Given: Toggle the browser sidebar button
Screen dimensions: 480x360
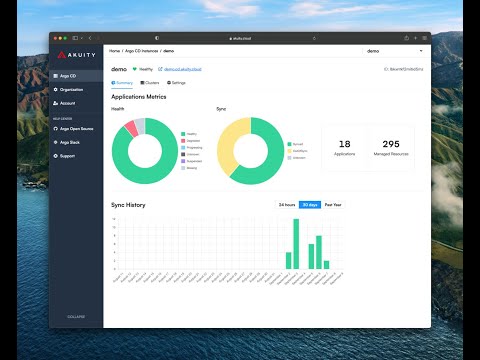Looking at the screenshot, I should tap(75, 38).
